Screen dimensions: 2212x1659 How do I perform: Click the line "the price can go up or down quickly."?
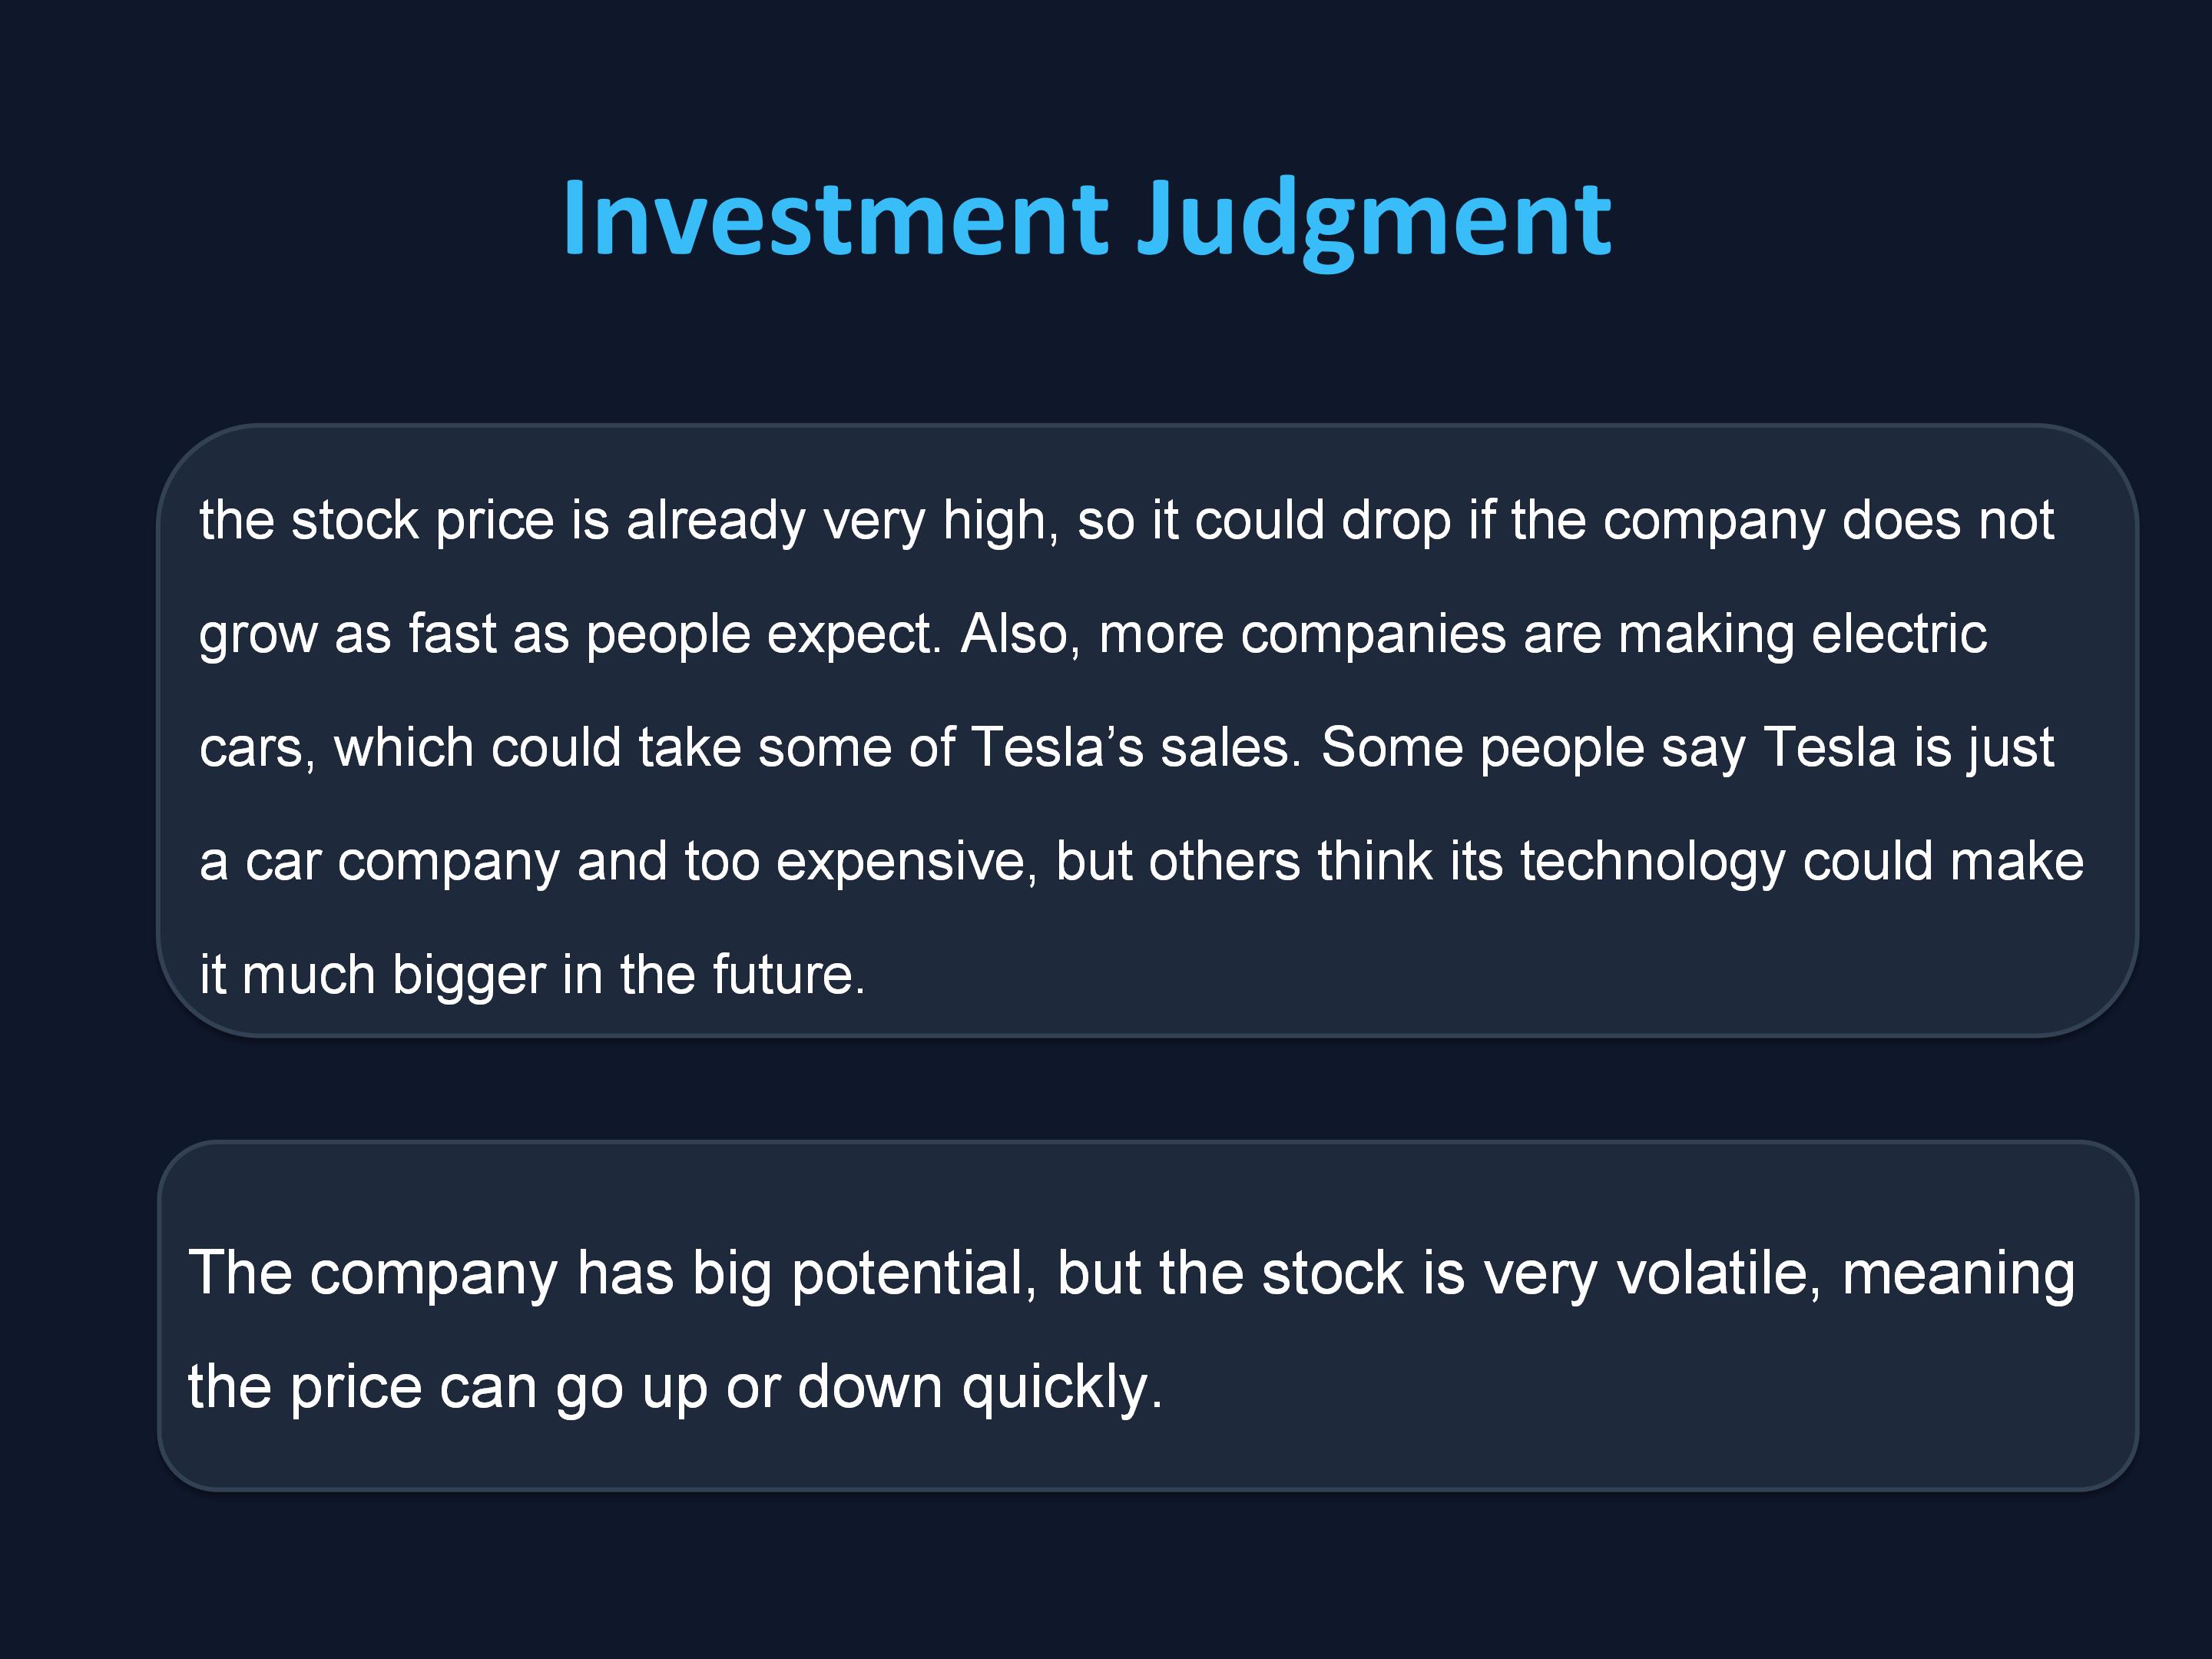[x=675, y=1388]
